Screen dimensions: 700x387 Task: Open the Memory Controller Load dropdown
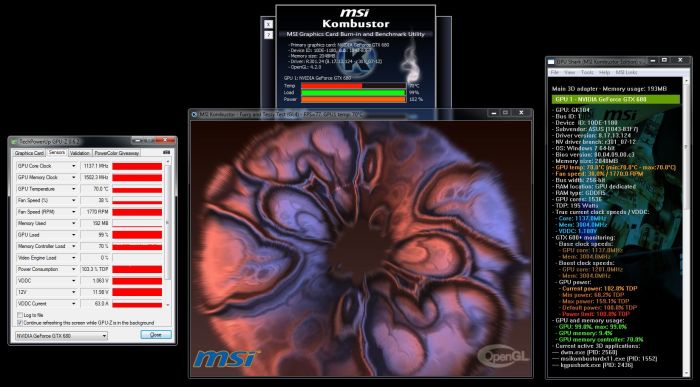click(74, 246)
